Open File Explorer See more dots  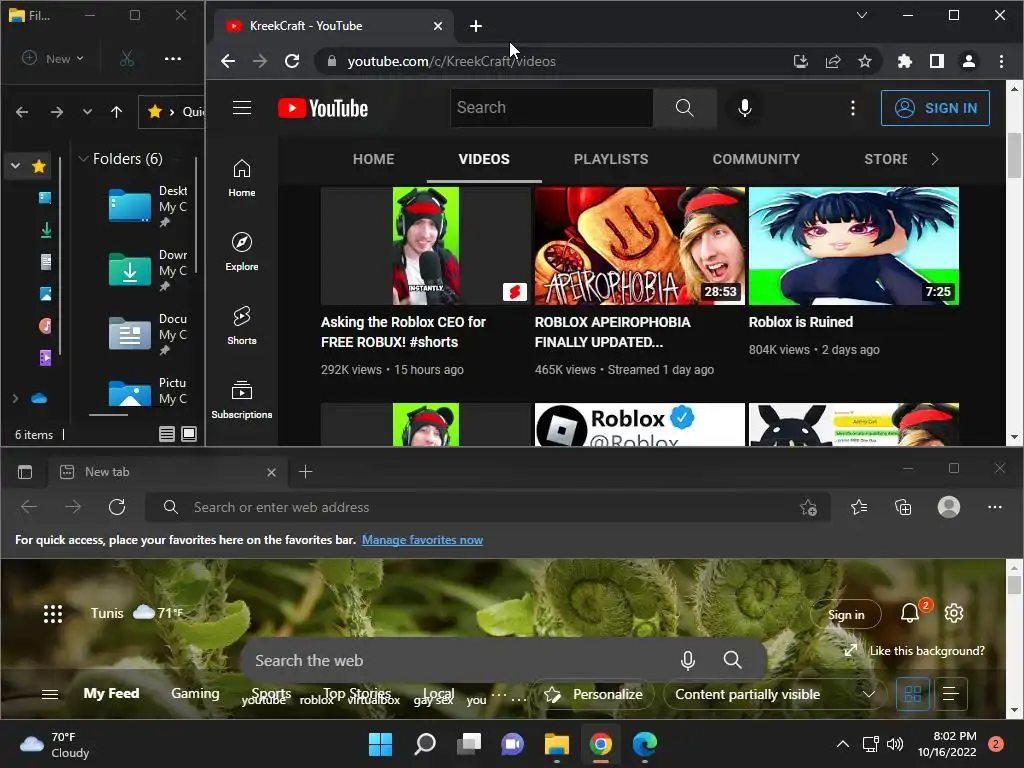click(x=173, y=59)
